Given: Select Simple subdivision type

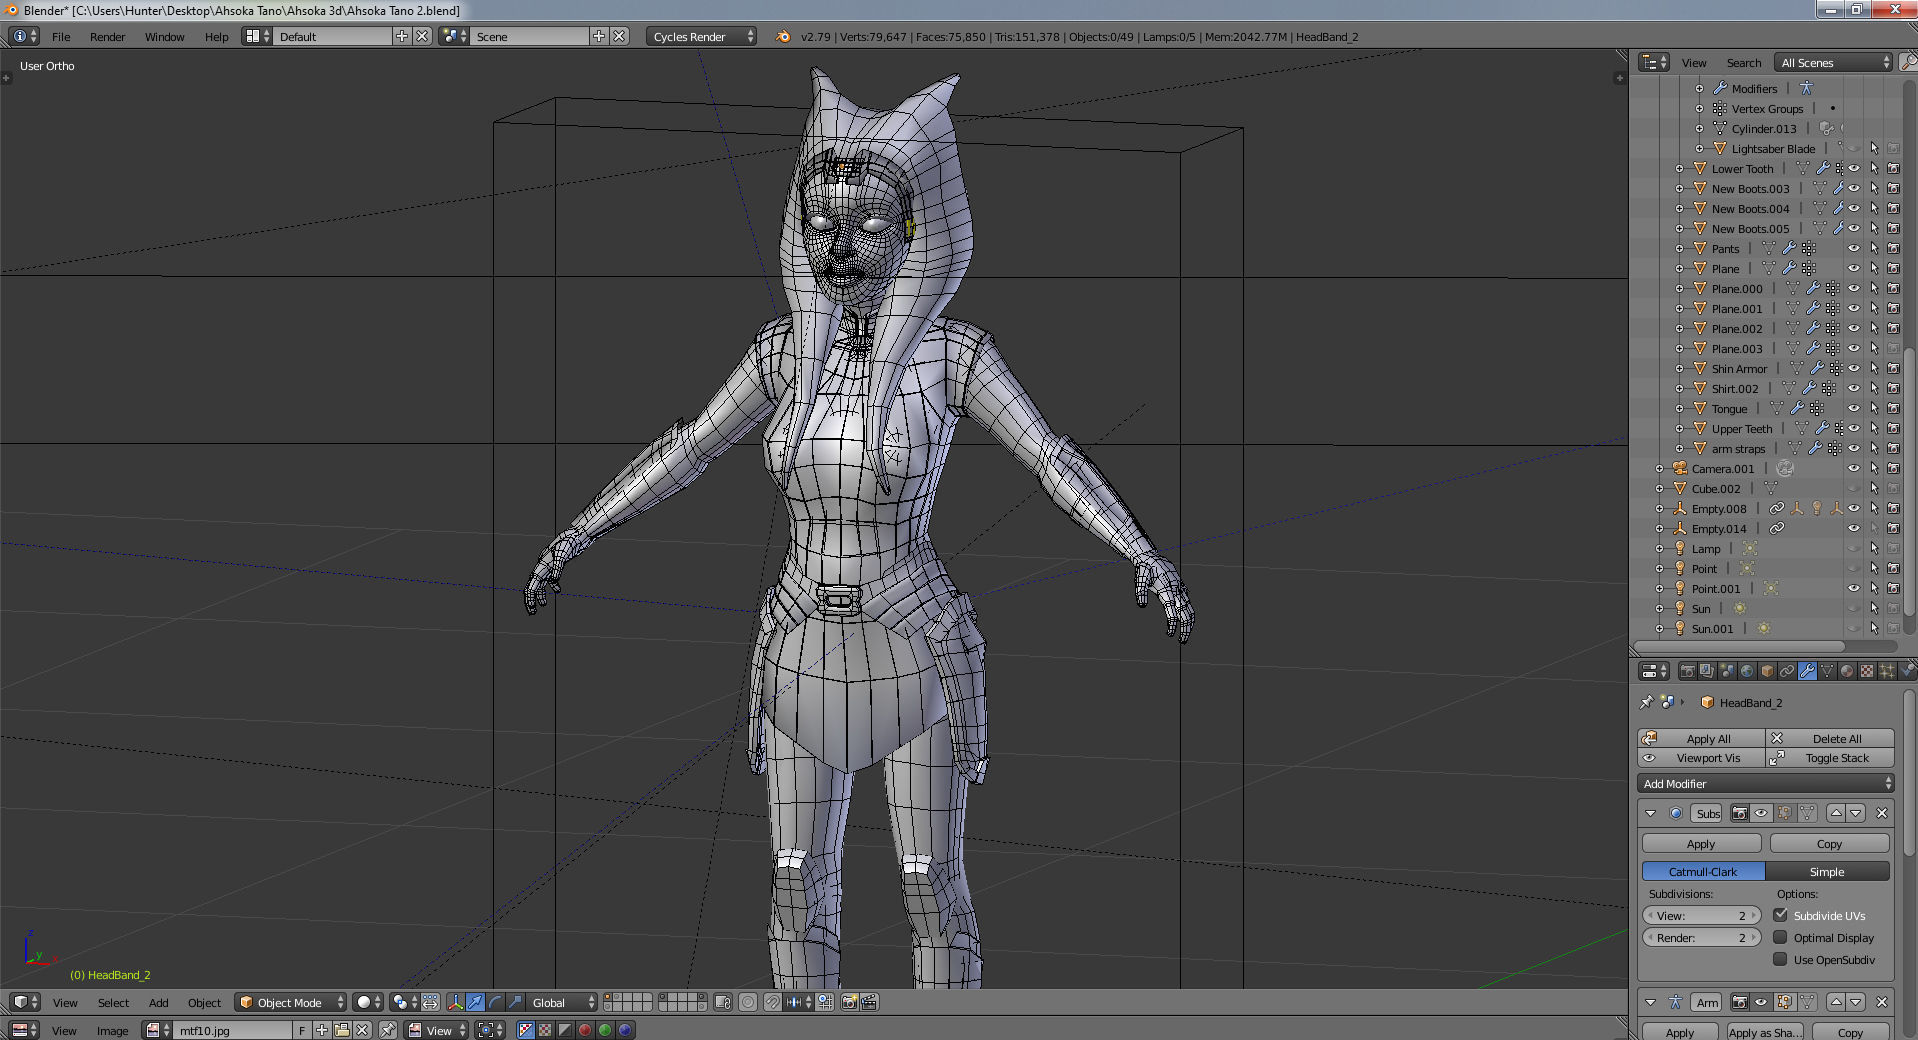Looking at the screenshot, I should pos(1827,871).
